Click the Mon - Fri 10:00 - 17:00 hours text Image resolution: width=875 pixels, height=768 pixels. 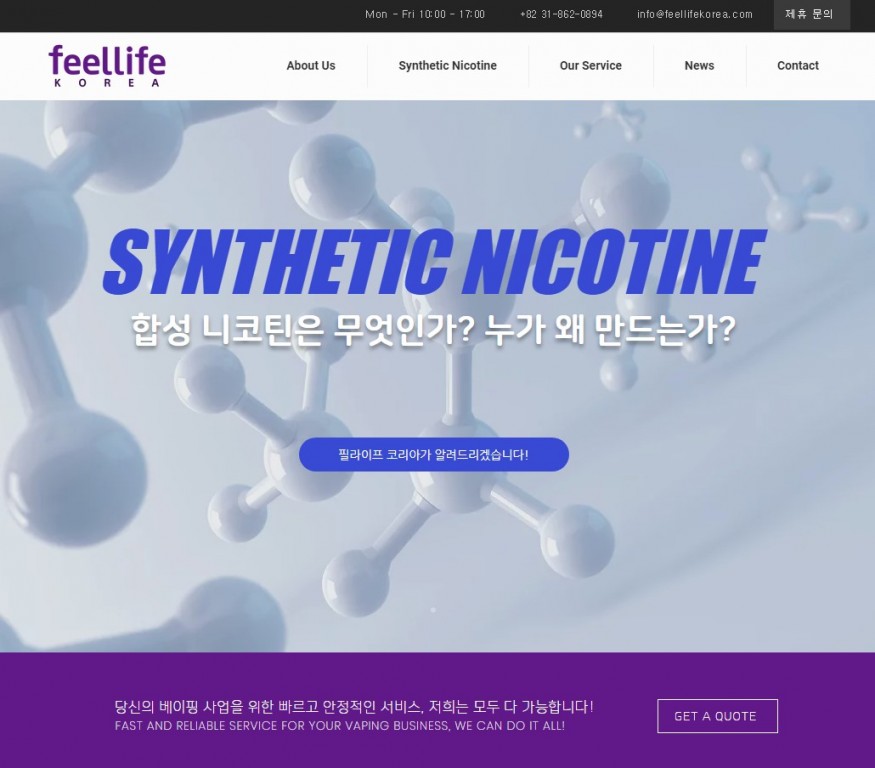425,15
